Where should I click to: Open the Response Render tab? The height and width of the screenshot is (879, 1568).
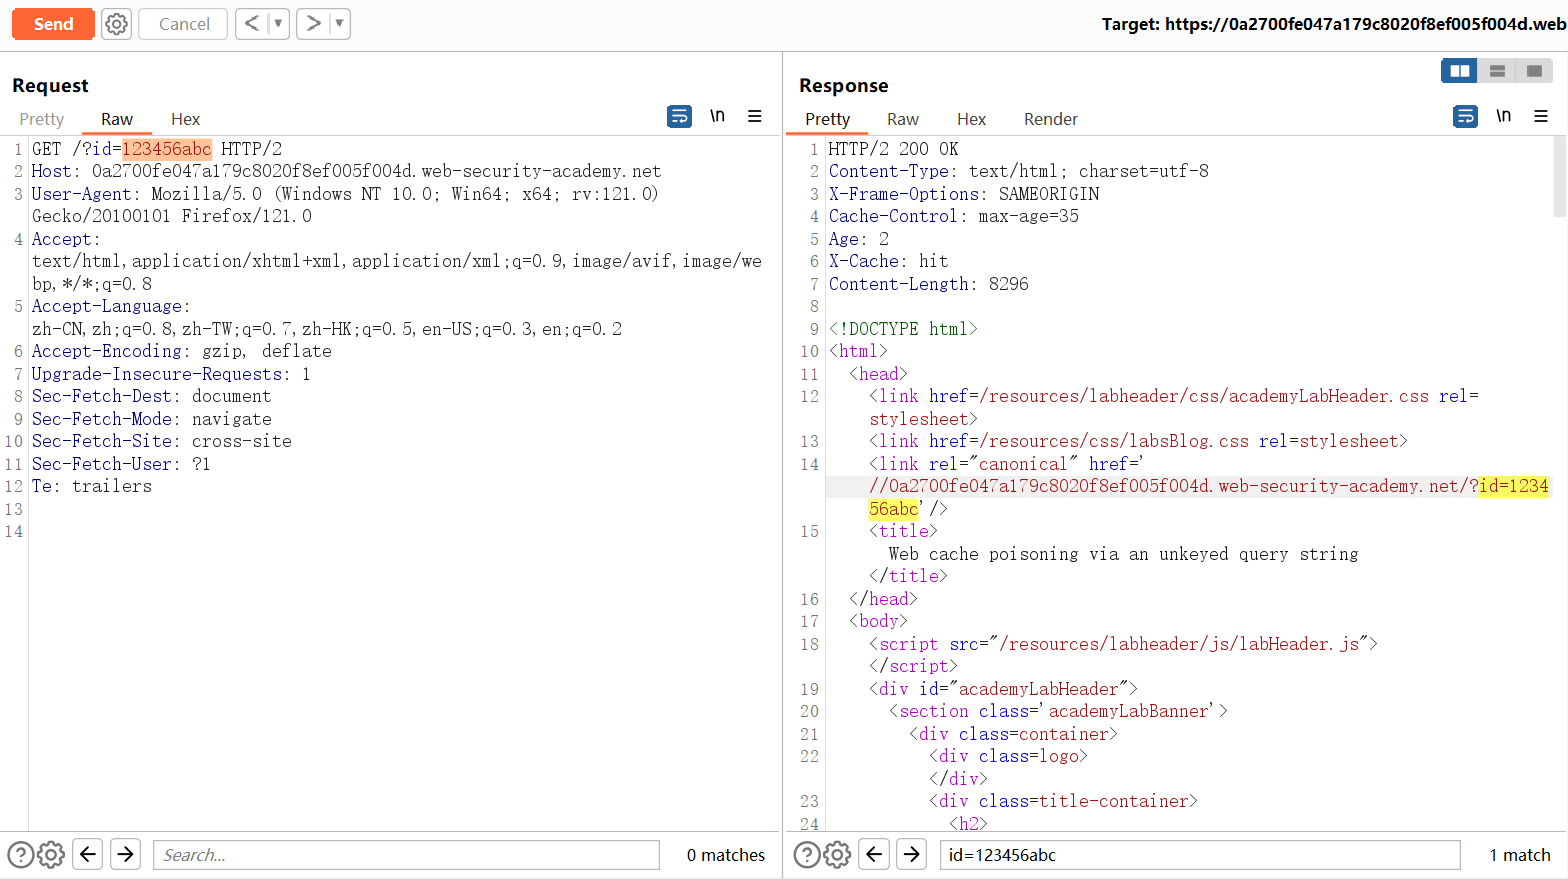coord(1050,119)
